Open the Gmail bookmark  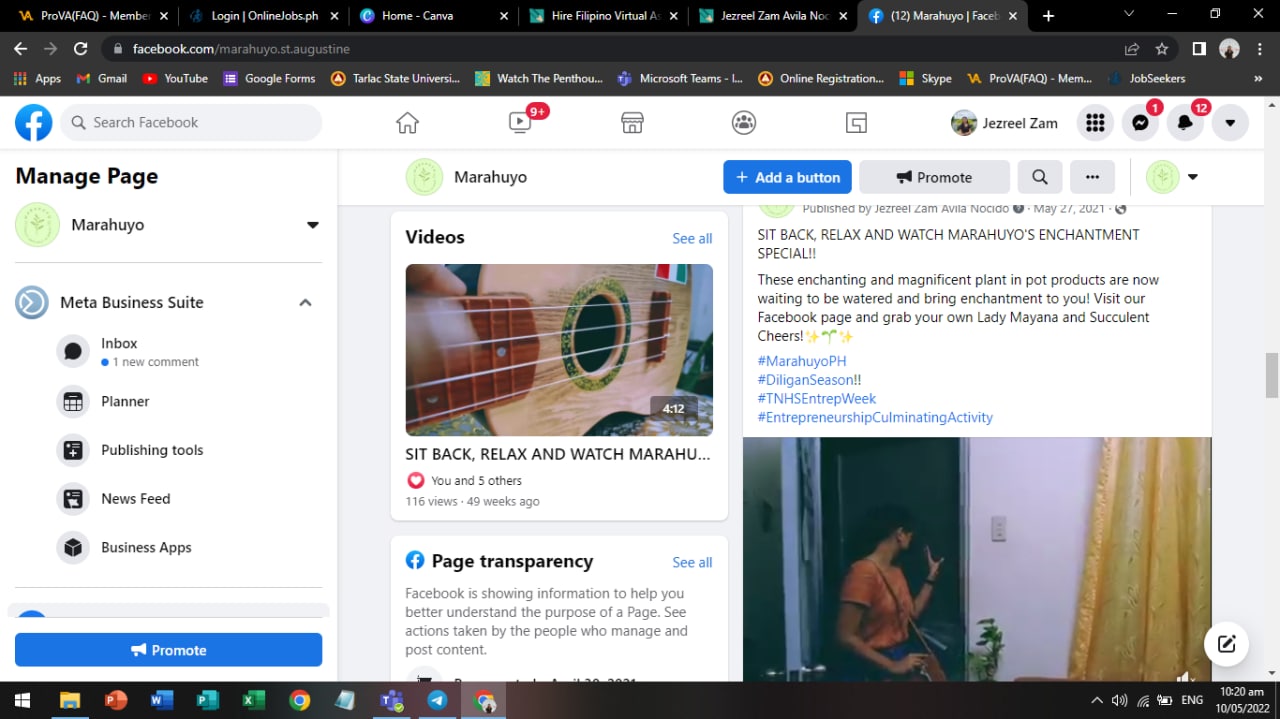[x=103, y=78]
